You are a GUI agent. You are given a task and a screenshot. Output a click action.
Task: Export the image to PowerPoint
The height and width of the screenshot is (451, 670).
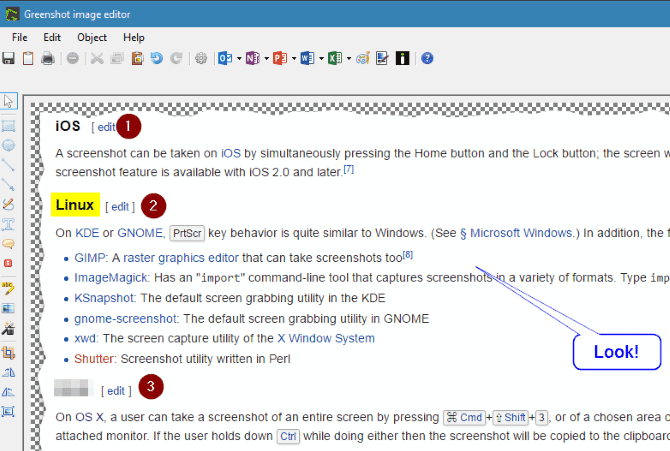coord(280,58)
